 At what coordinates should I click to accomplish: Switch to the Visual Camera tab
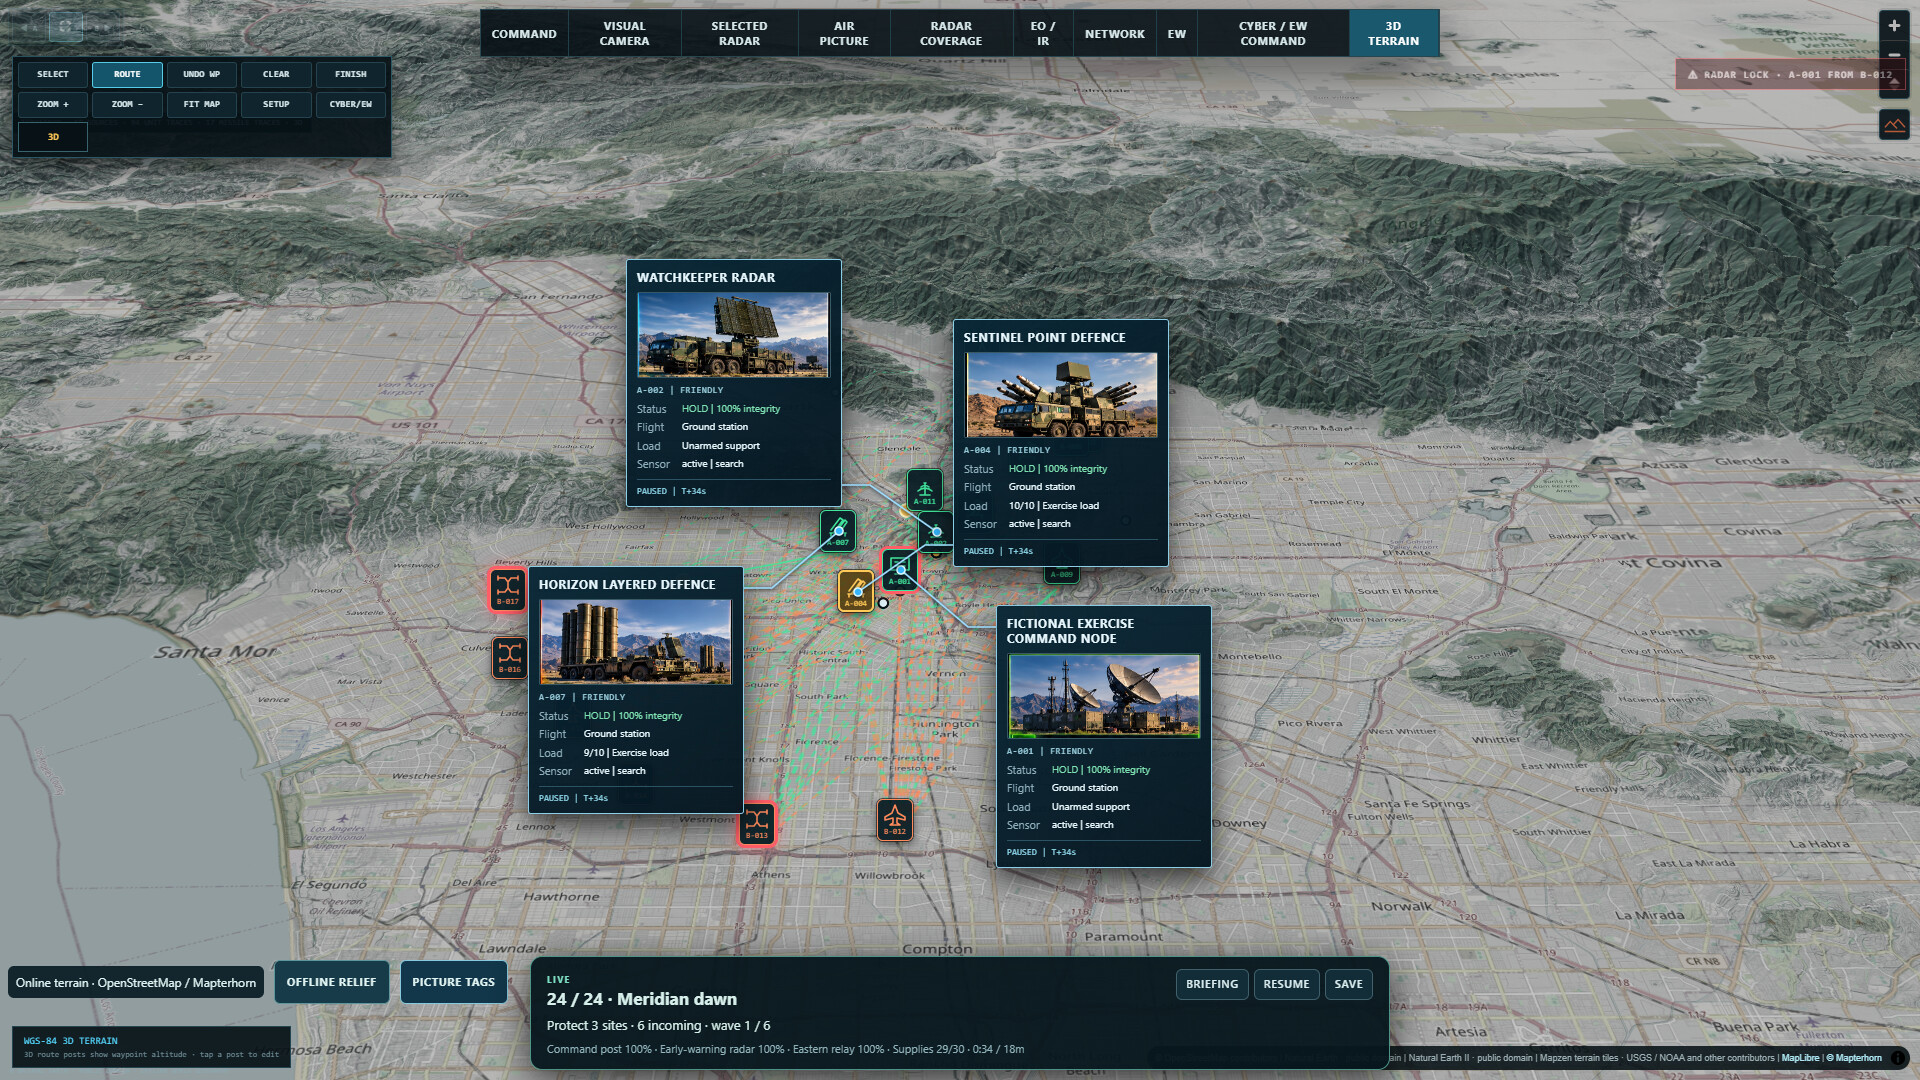click(x=624, y=33)
